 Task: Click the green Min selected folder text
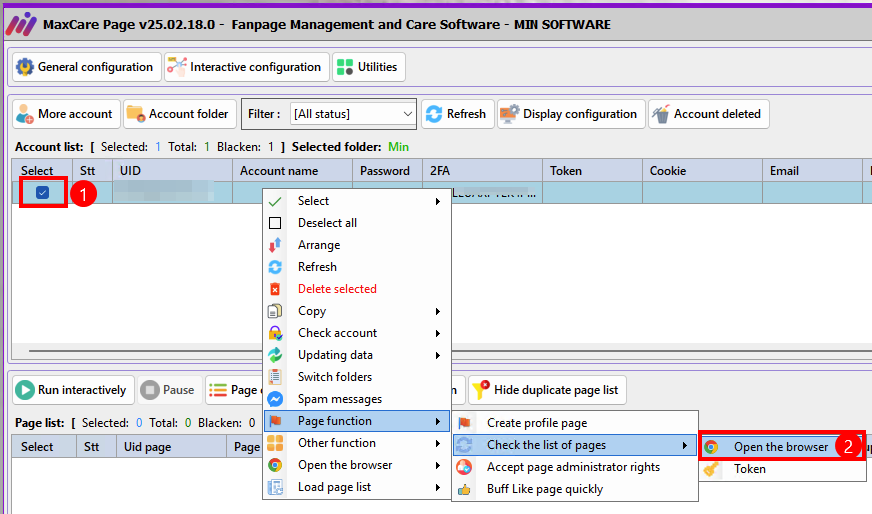tap(398, 147)
